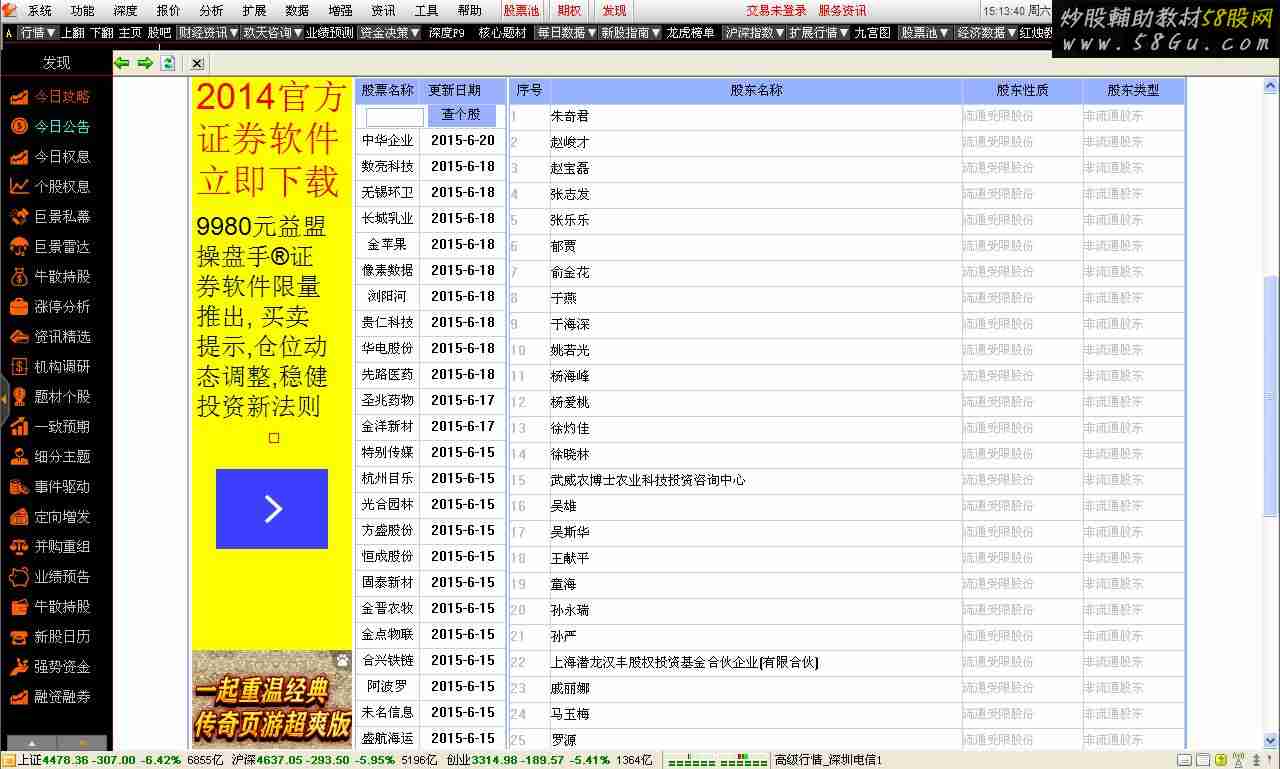Collapse the left sidebar with the side handle
Screen dimensions: 1280x769
pos(4,398)
